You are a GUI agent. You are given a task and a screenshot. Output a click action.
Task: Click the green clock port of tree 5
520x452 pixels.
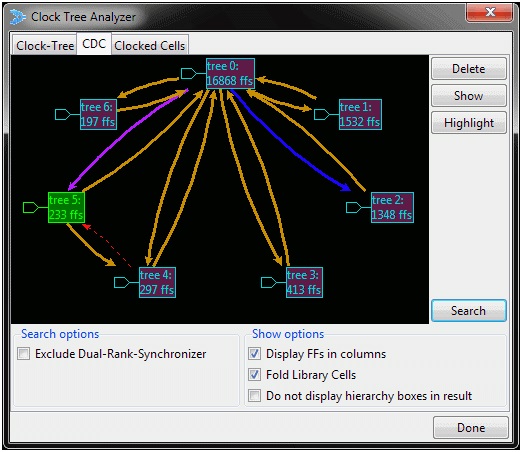31,207
